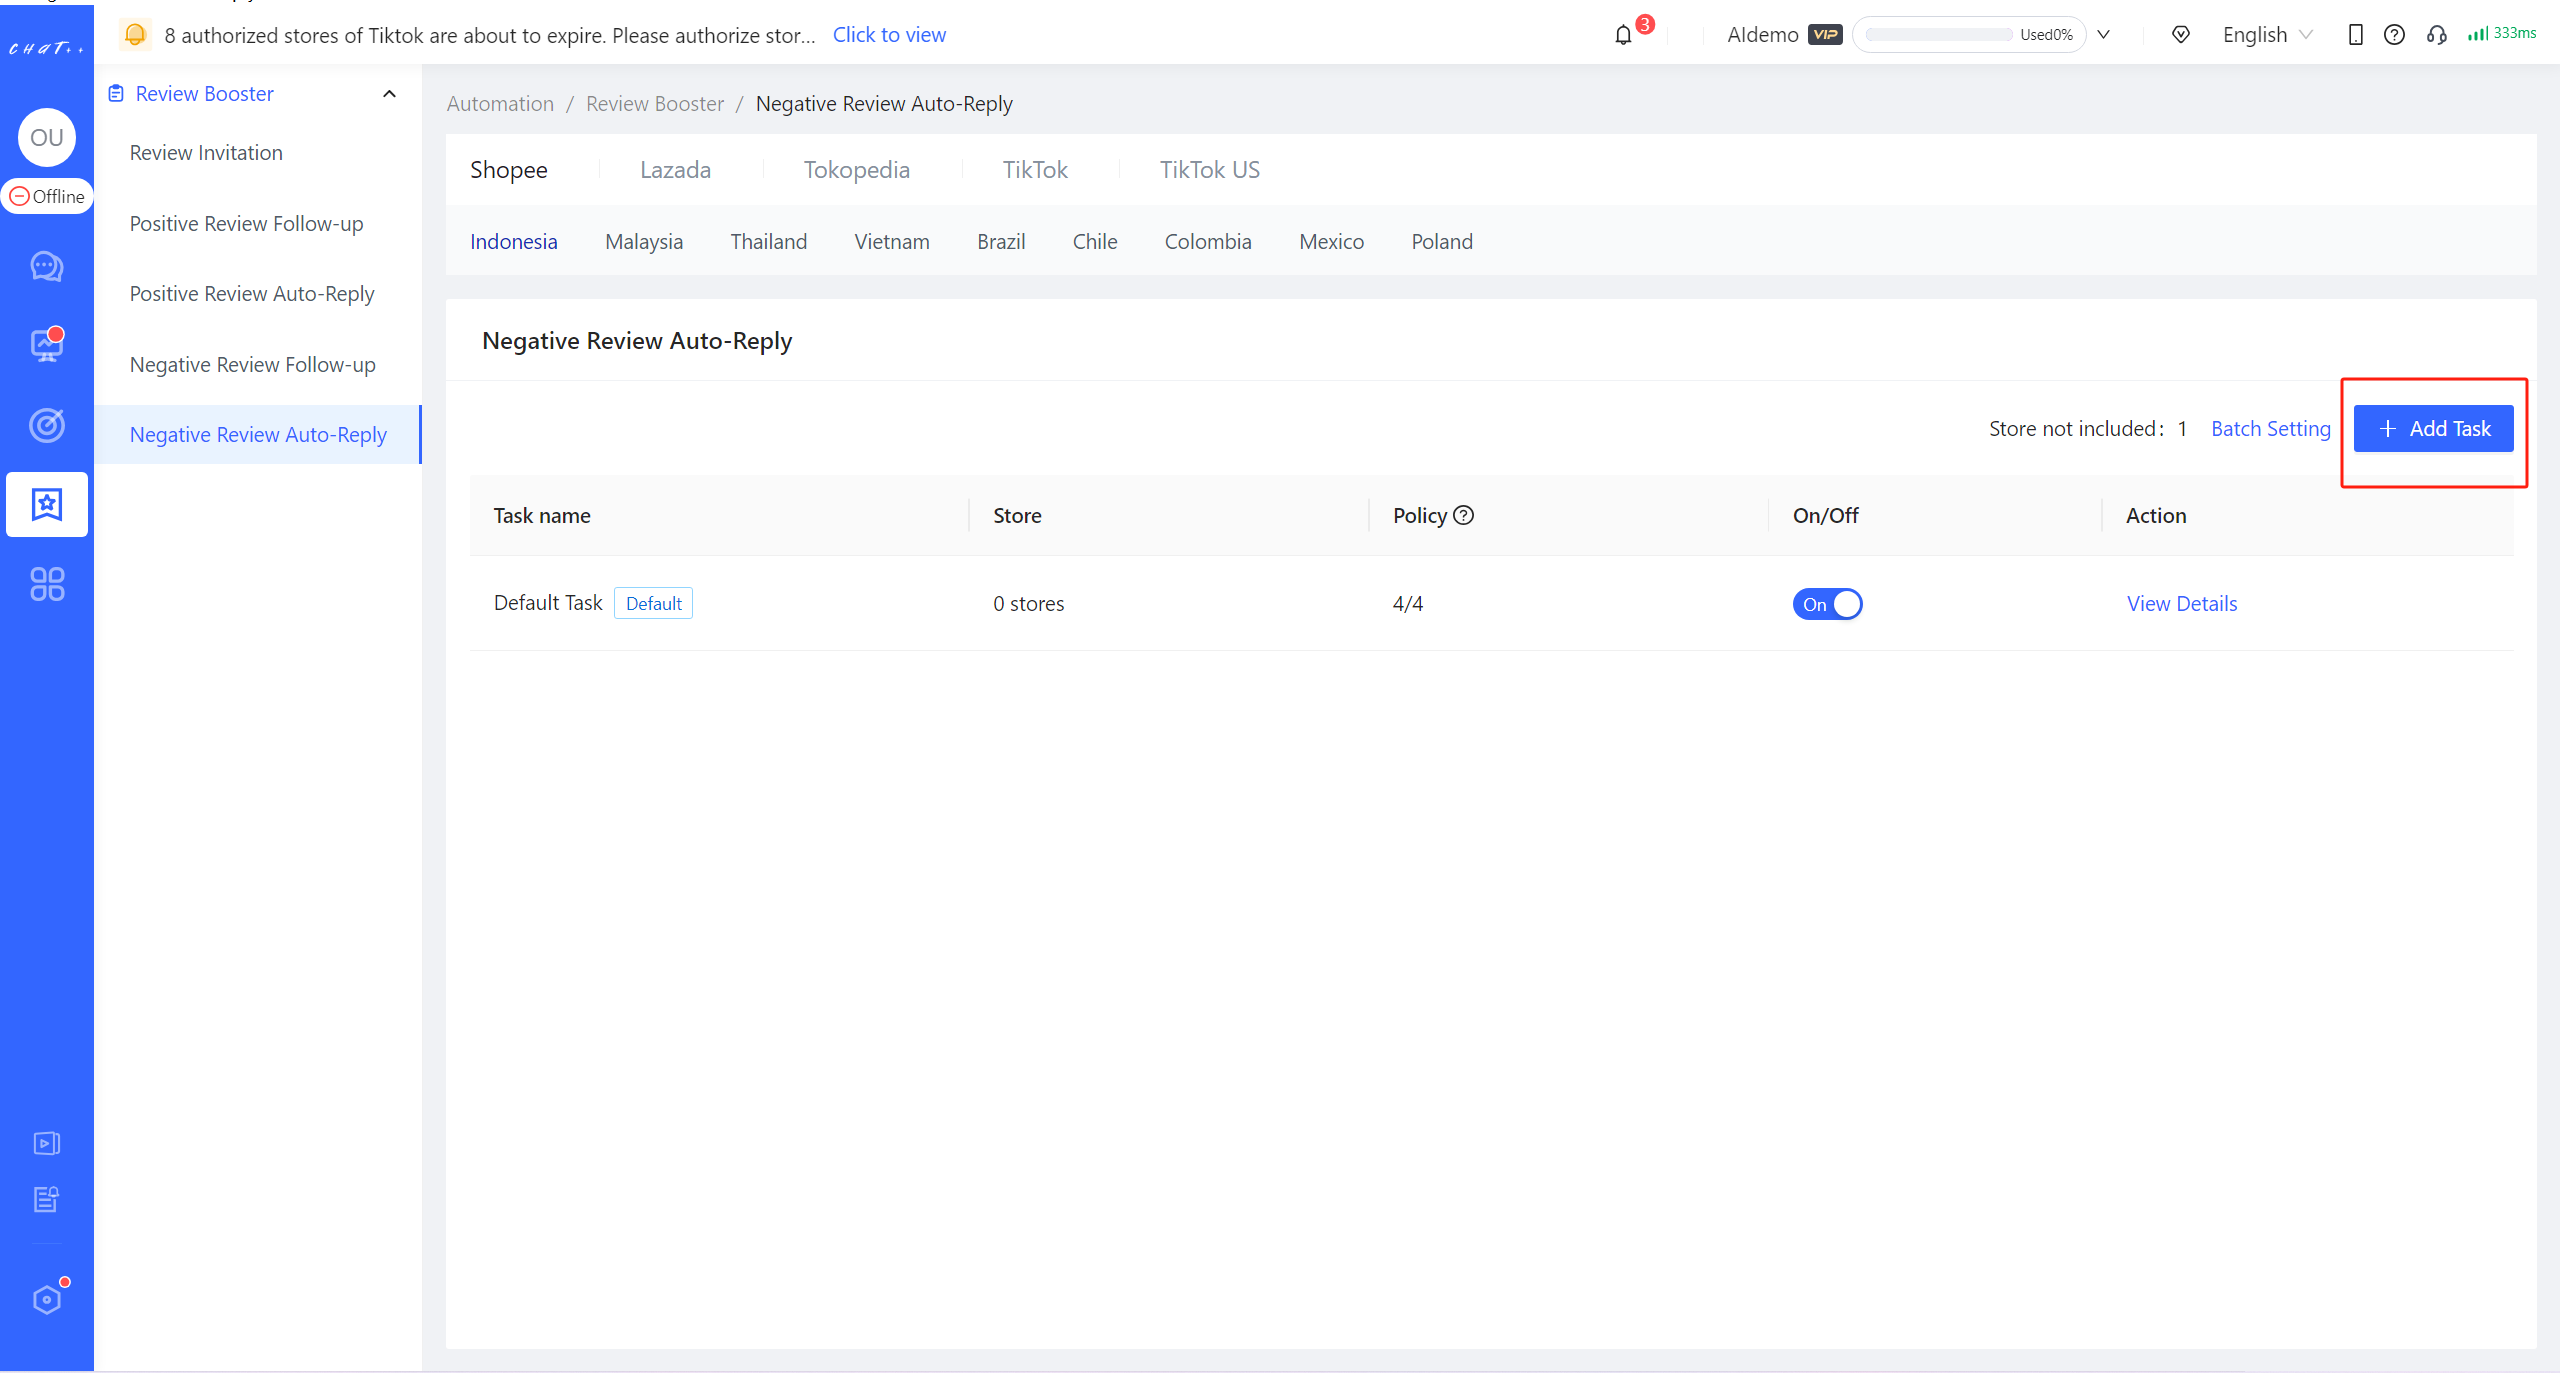The height and width of the screenshot is (1373, 2560).
Task: Click the 'Default Task' name
Action: (x=548, y=603)
